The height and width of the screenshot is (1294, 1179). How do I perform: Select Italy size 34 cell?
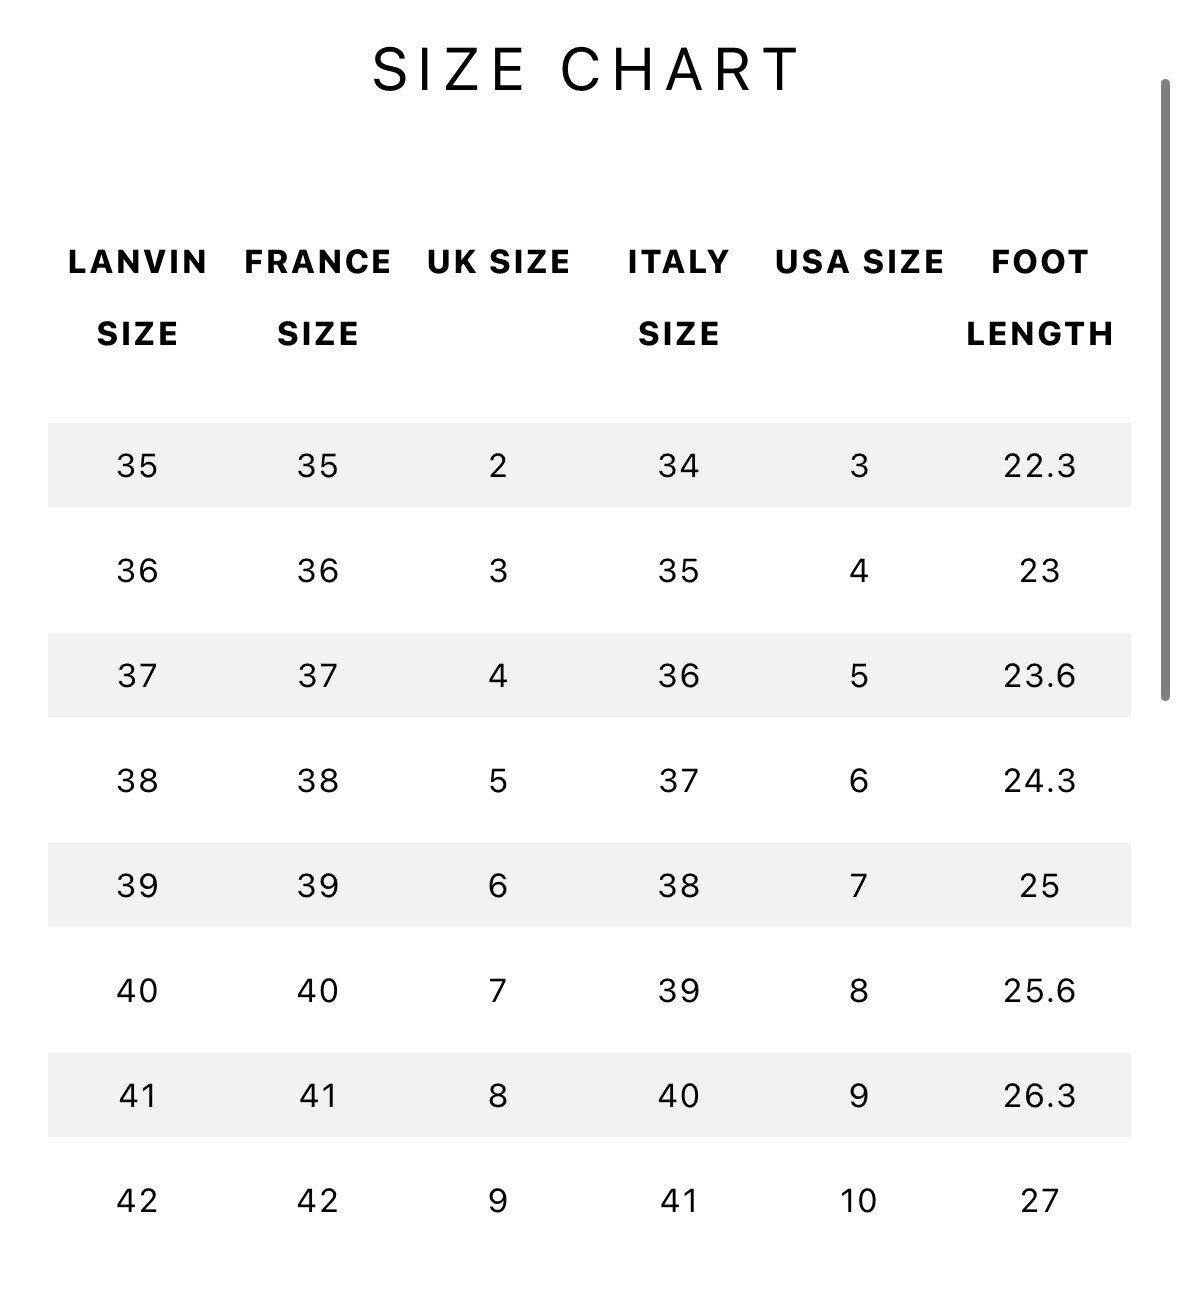pos(679,466)
